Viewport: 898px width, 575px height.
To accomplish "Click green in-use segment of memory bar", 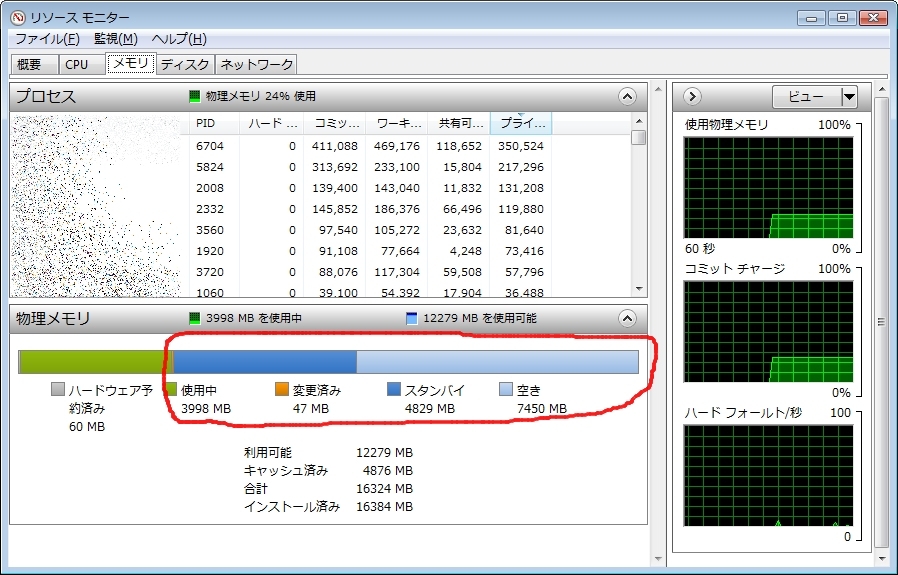I will click(x=94, y=362).
